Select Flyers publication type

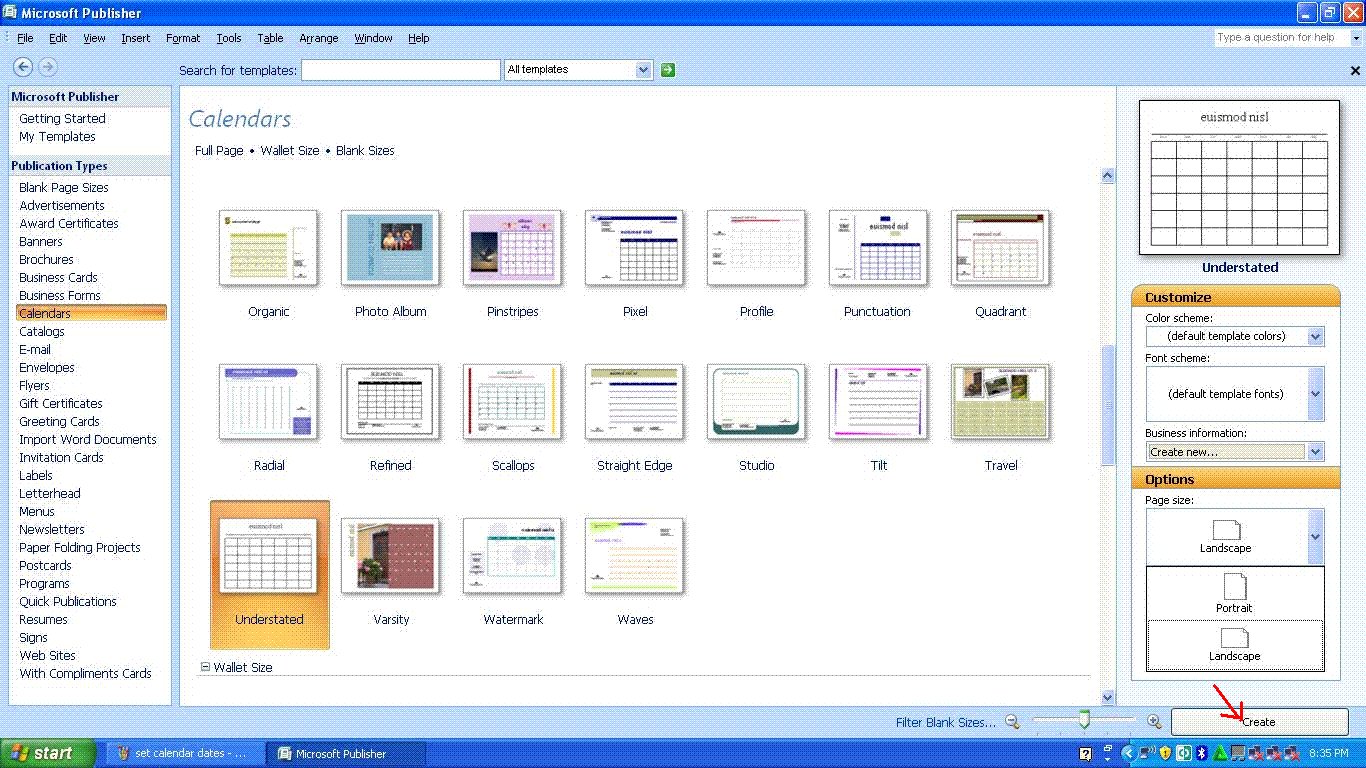[34, 385]
